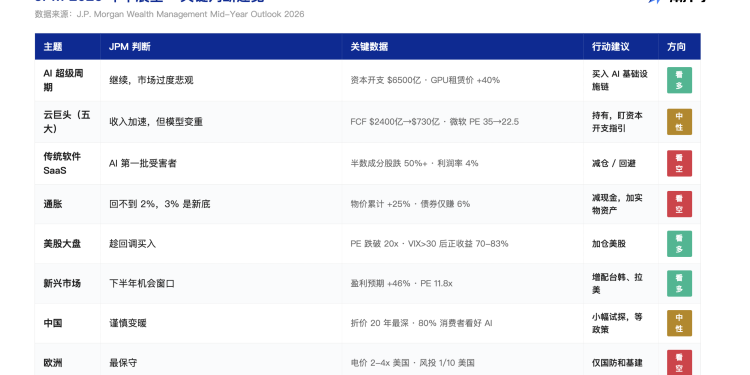Click the 行动建议 column header
This screenshot has width=750, height=375.
621,46
